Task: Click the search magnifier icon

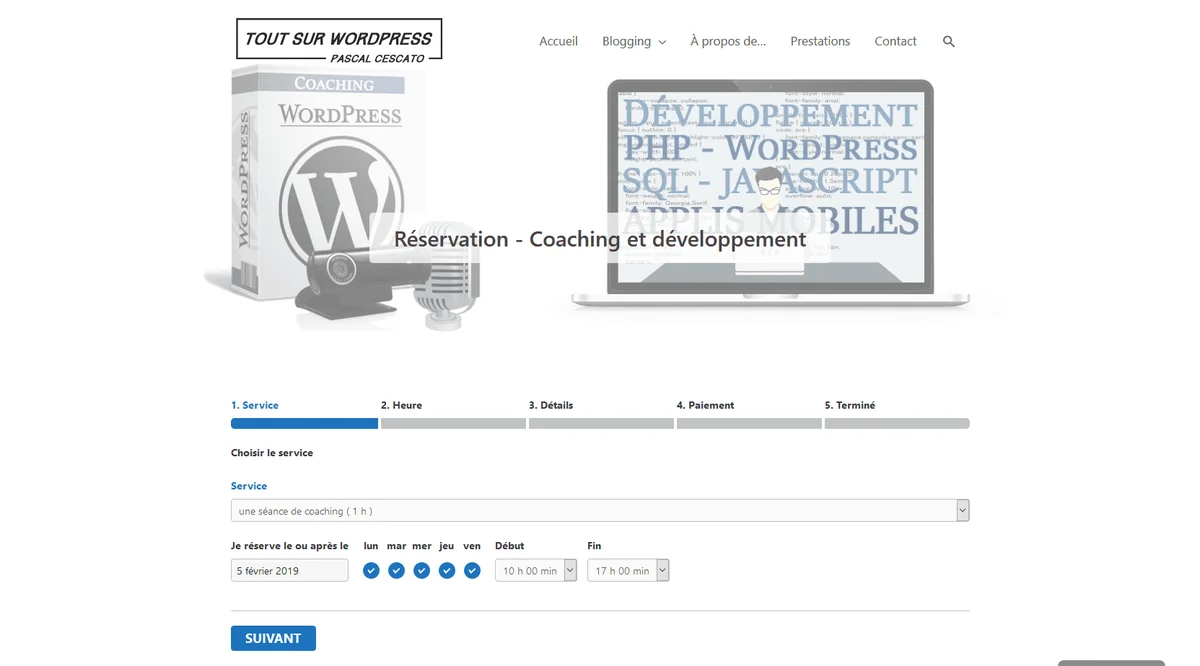Action: [948, 41]
